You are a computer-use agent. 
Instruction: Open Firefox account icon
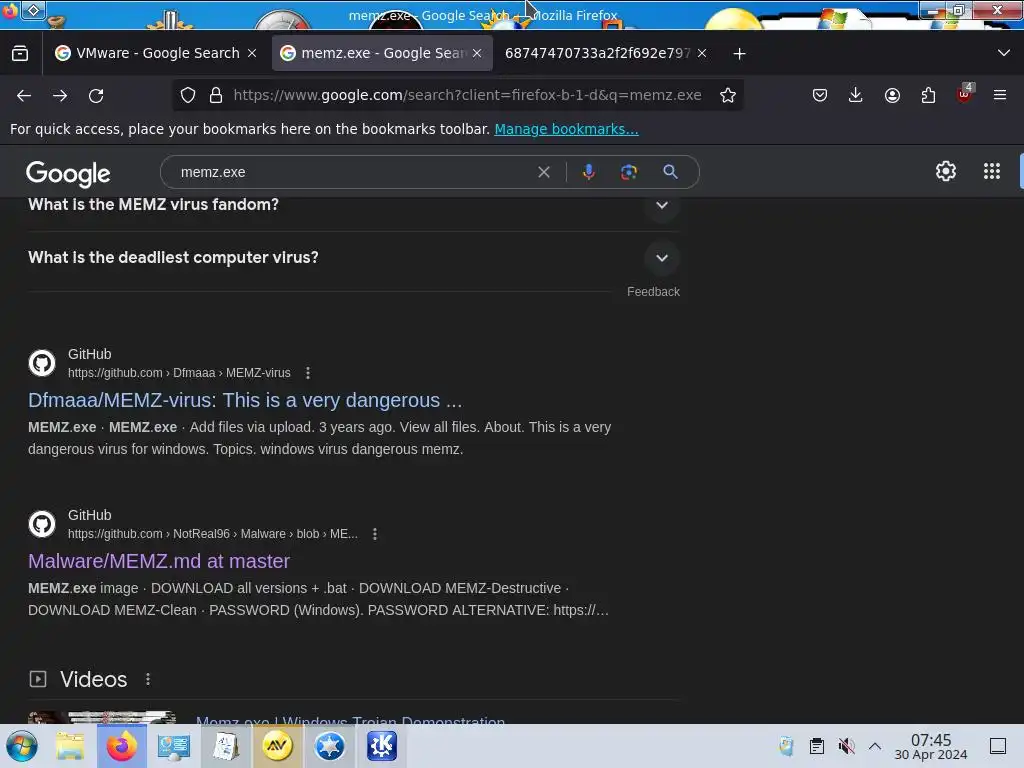(892, 95)
